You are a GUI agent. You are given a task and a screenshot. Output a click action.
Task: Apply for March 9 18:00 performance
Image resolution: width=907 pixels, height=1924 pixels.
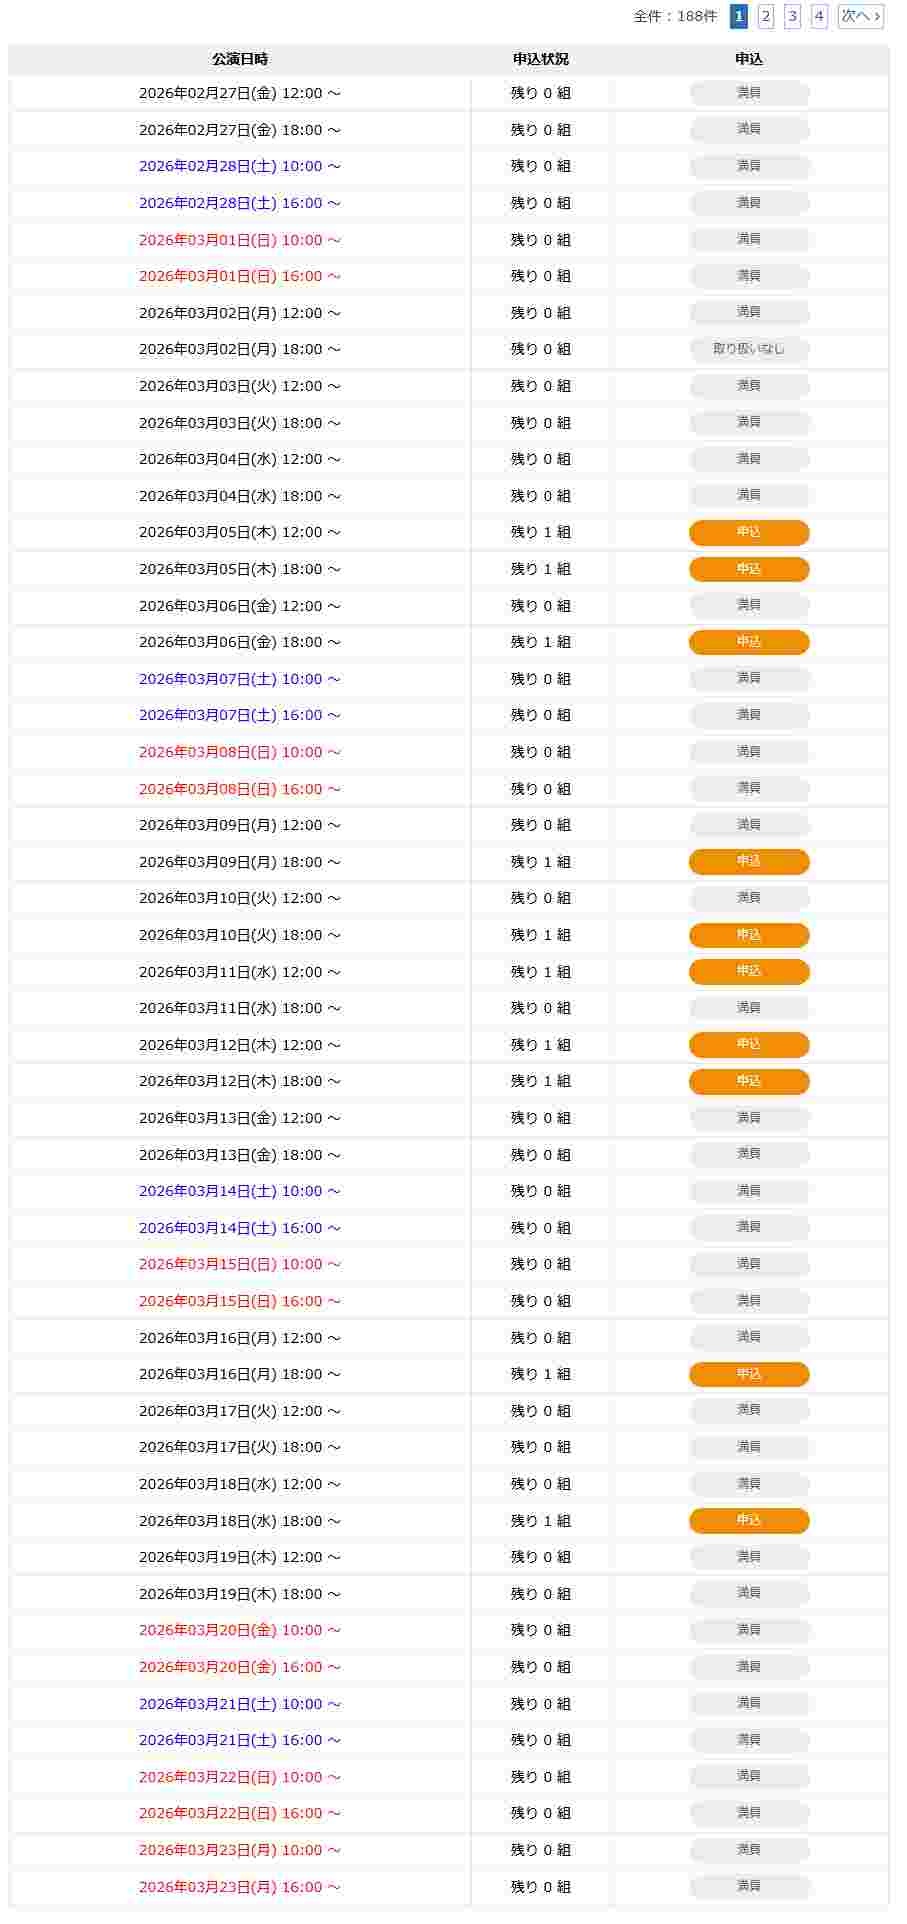(749, 861)
